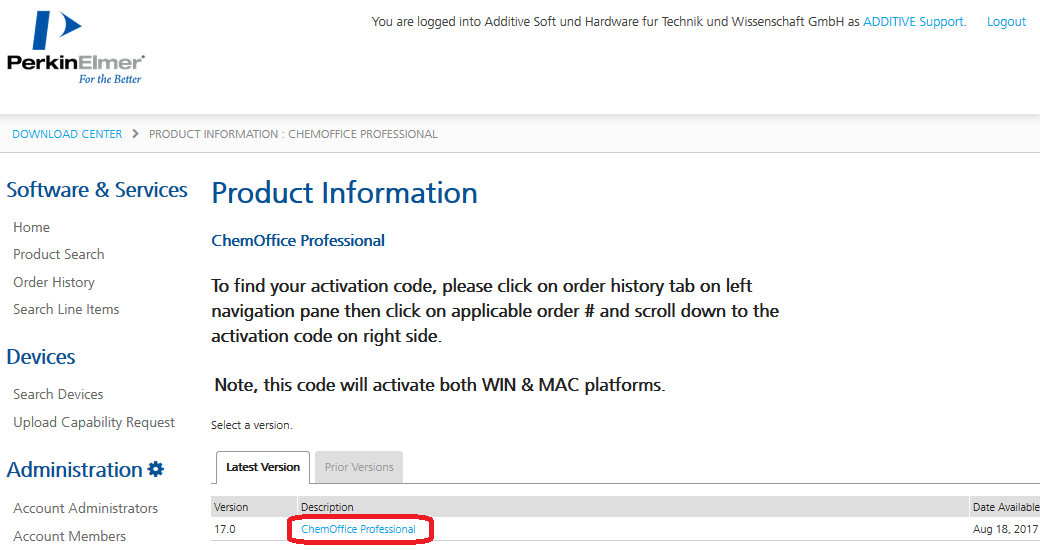Click version 17.0 cell

pyautogui.click(x=225, y=529)
